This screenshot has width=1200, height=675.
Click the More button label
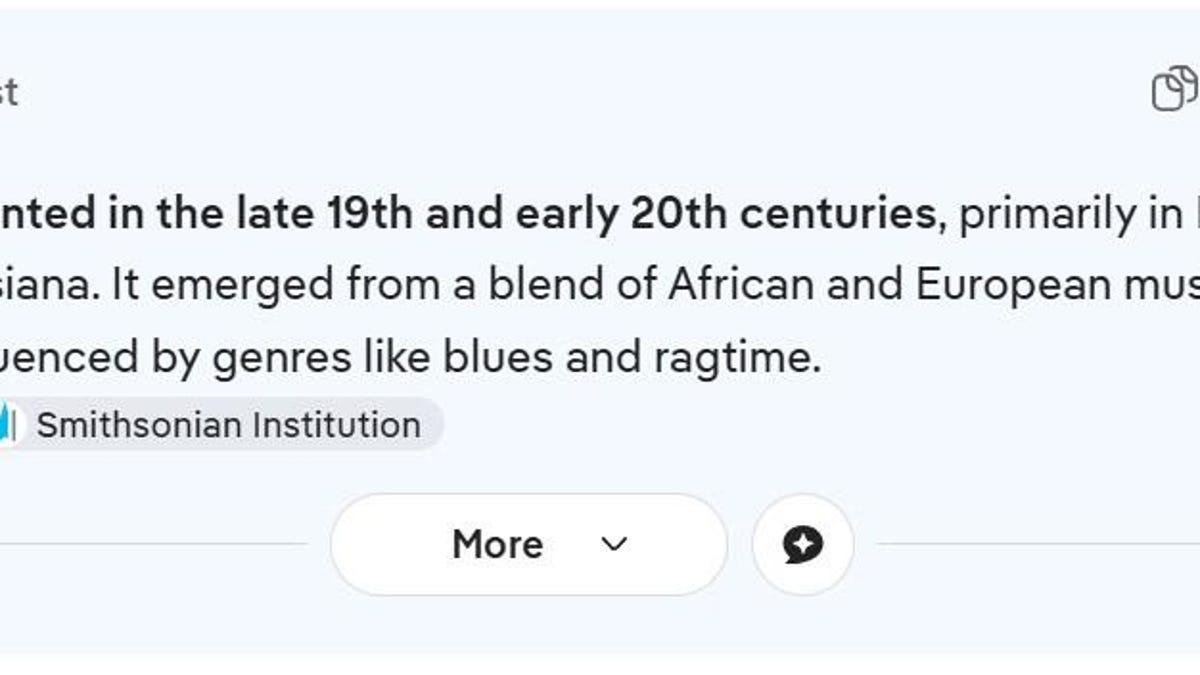pyautogui.click(x=498, y=545)
